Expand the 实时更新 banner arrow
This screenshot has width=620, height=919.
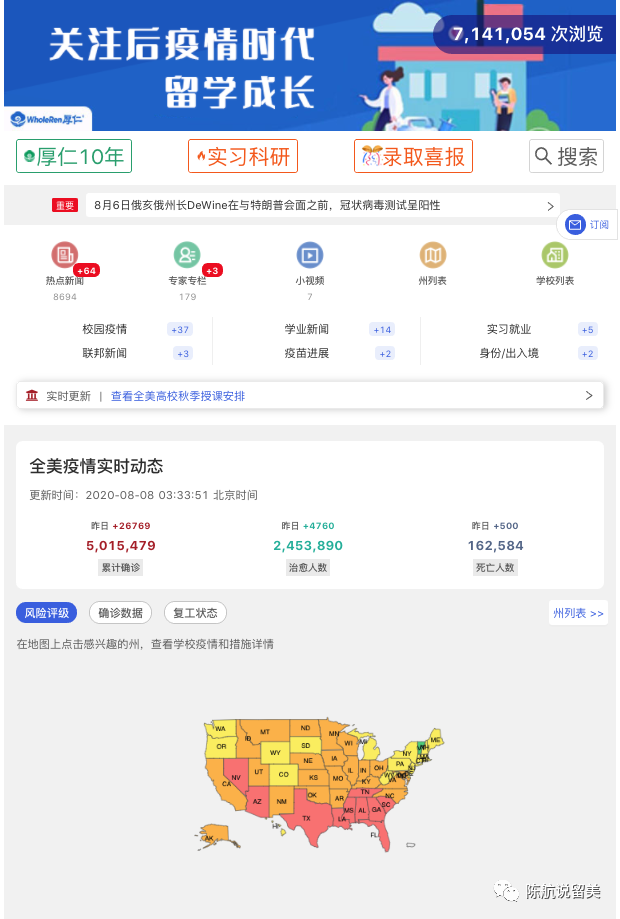(x=588, y=396)
